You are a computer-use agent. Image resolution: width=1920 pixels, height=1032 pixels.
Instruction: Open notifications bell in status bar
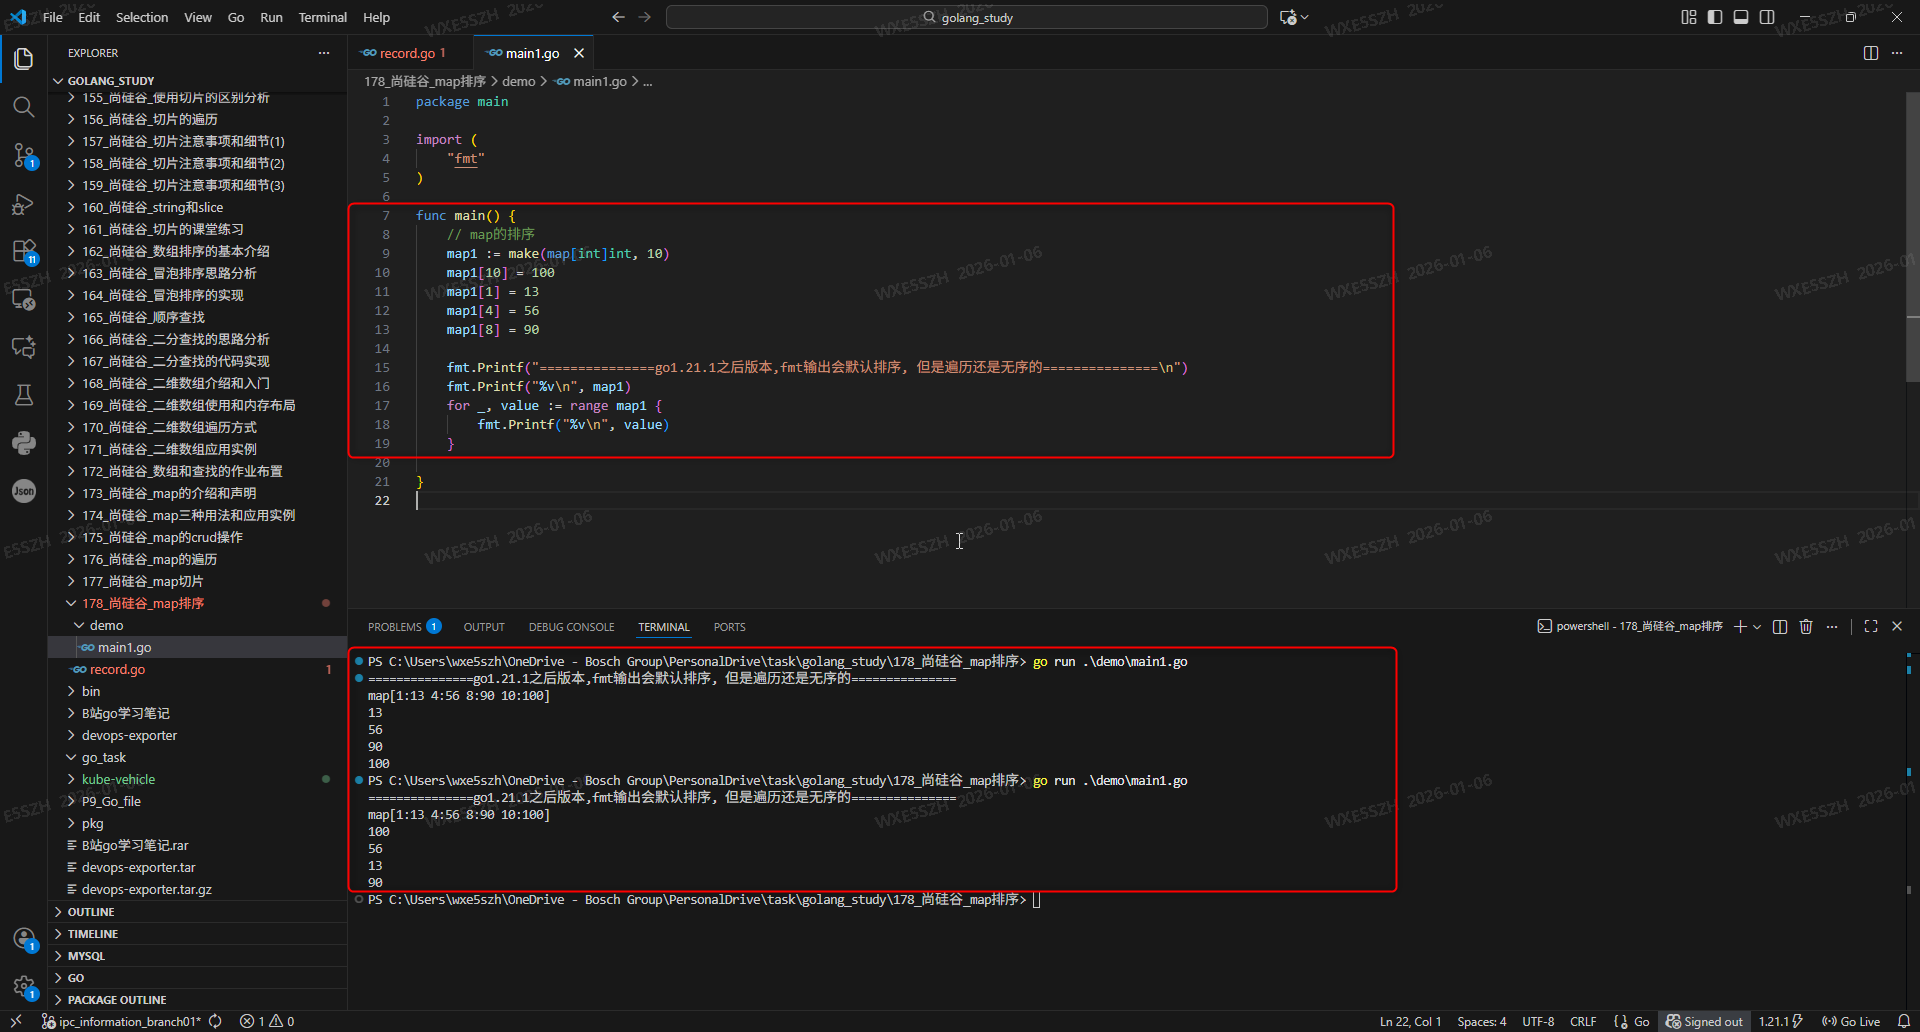click(1904, 1021)
